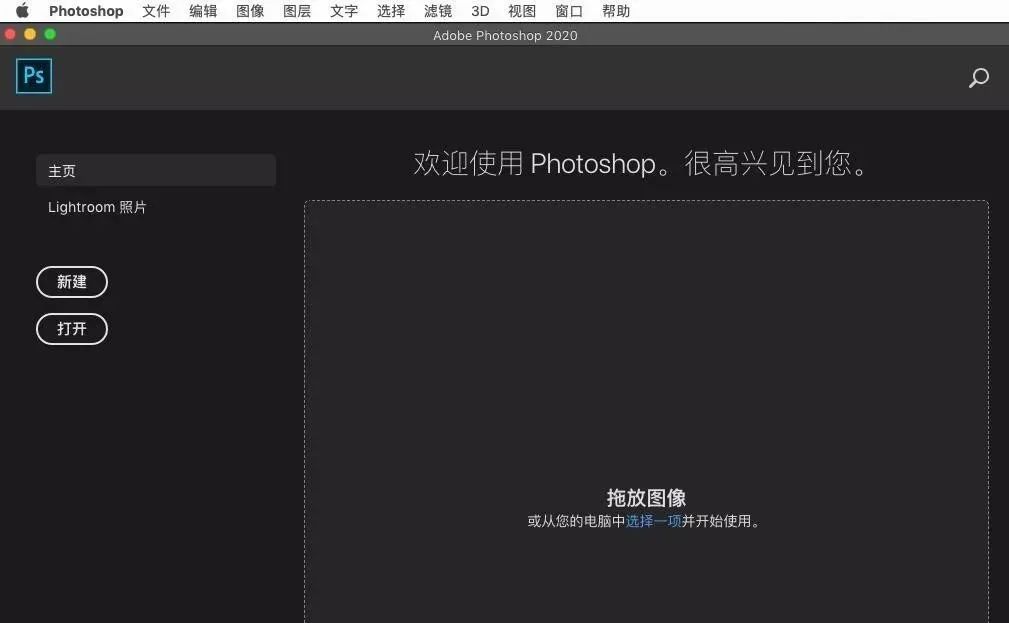
Task: Open the 文件 menu
Action: (156, 11)
